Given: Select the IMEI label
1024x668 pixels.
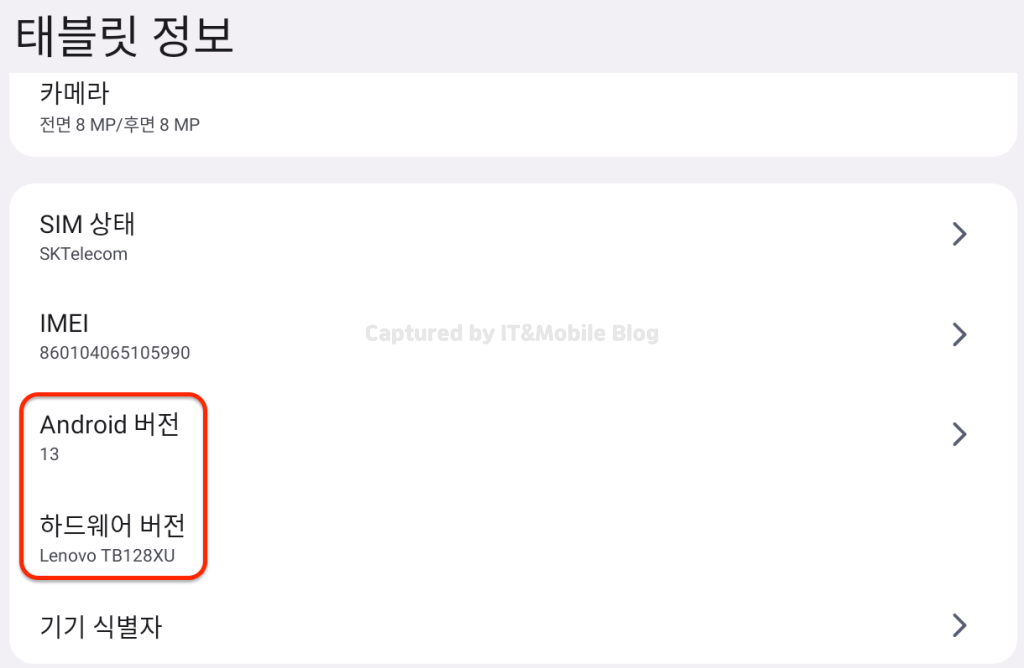Looking at the screenshot, I should click(64, 323).
